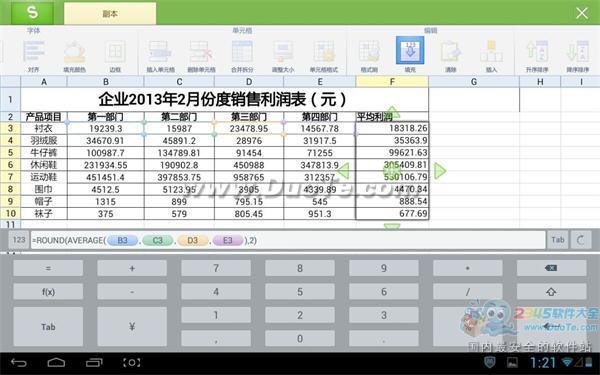
Task: Open the WPS green S application menu
Action: (33, 13)
